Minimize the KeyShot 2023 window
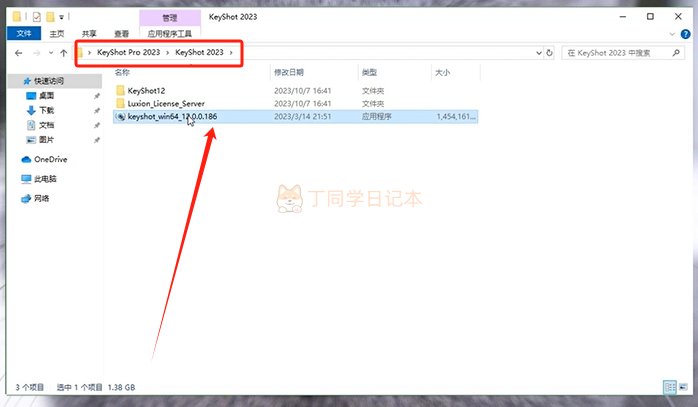The image size is (698, 407). 623,17
